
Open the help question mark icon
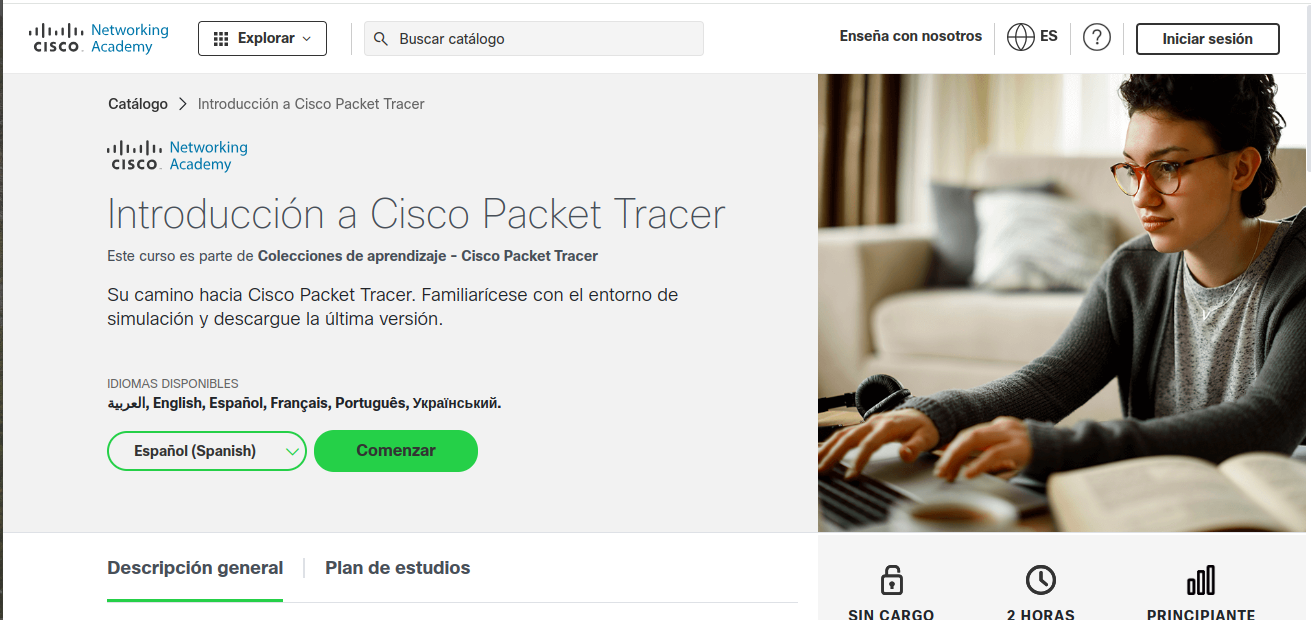click(1097, 38)
